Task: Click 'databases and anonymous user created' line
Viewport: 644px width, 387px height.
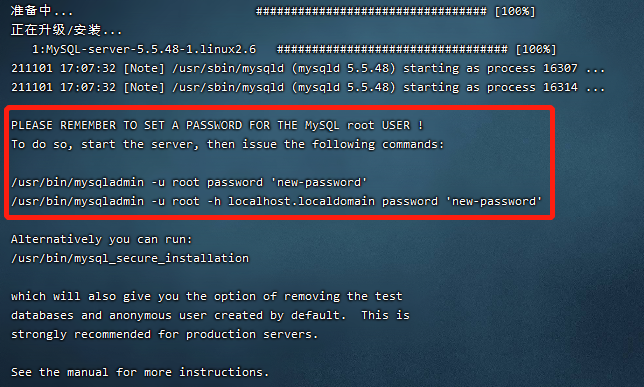Action: (x=210, y=315)
